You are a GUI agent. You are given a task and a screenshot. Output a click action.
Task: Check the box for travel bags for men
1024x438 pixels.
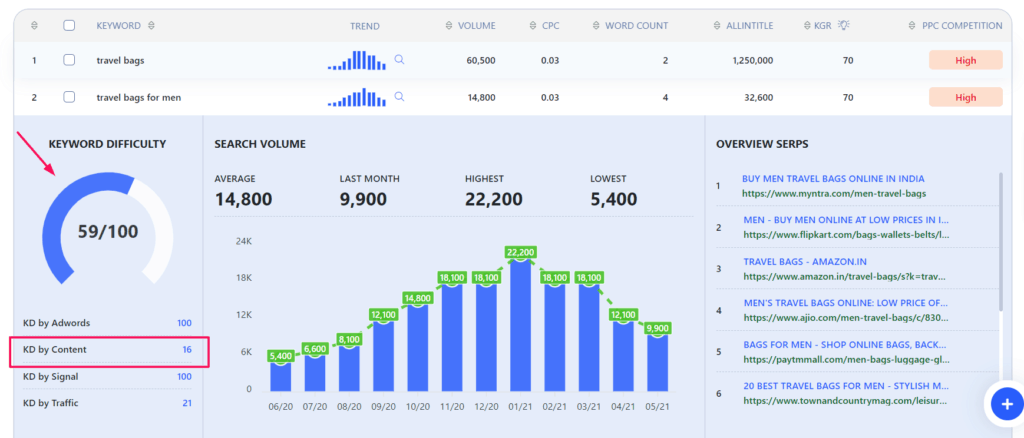pos(69,97)
